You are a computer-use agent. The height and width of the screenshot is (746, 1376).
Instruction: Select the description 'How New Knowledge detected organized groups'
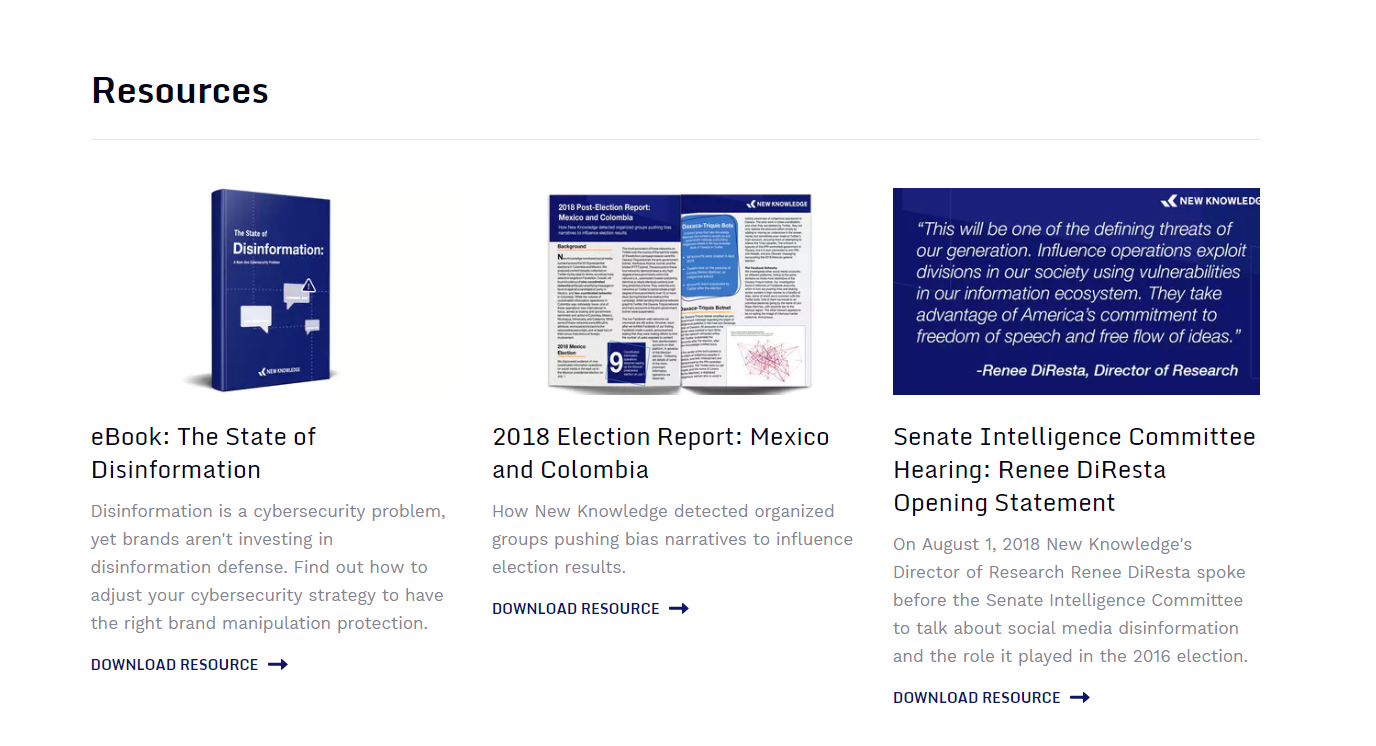(672, 539)
